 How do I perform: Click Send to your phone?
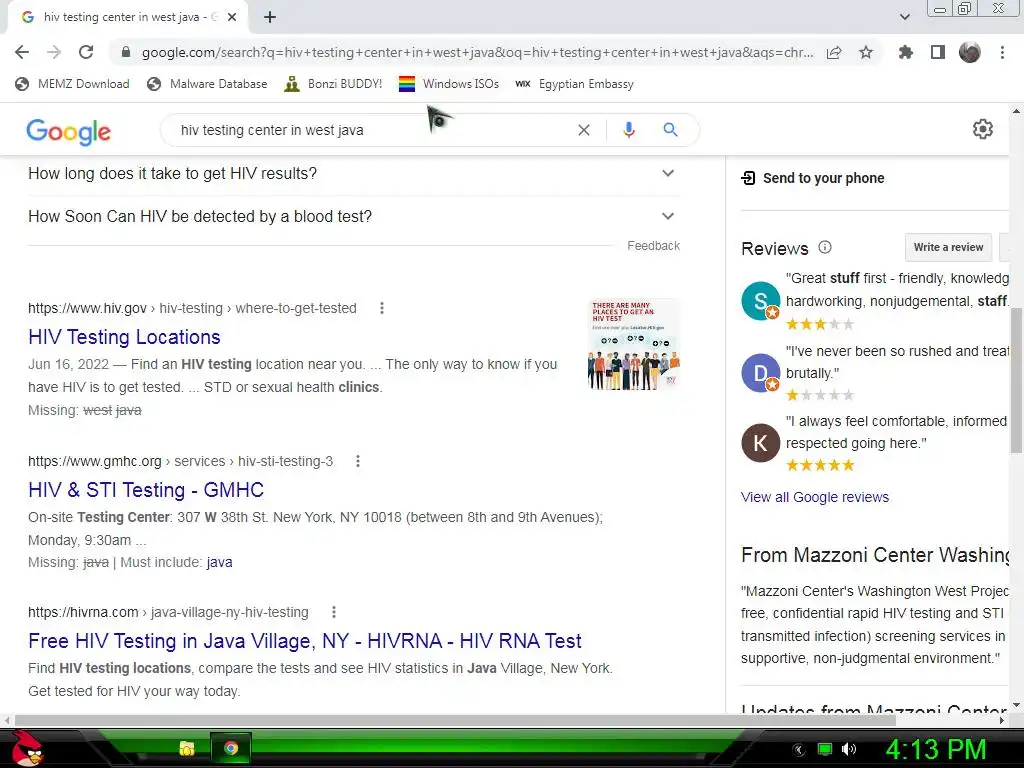(813, 178)
